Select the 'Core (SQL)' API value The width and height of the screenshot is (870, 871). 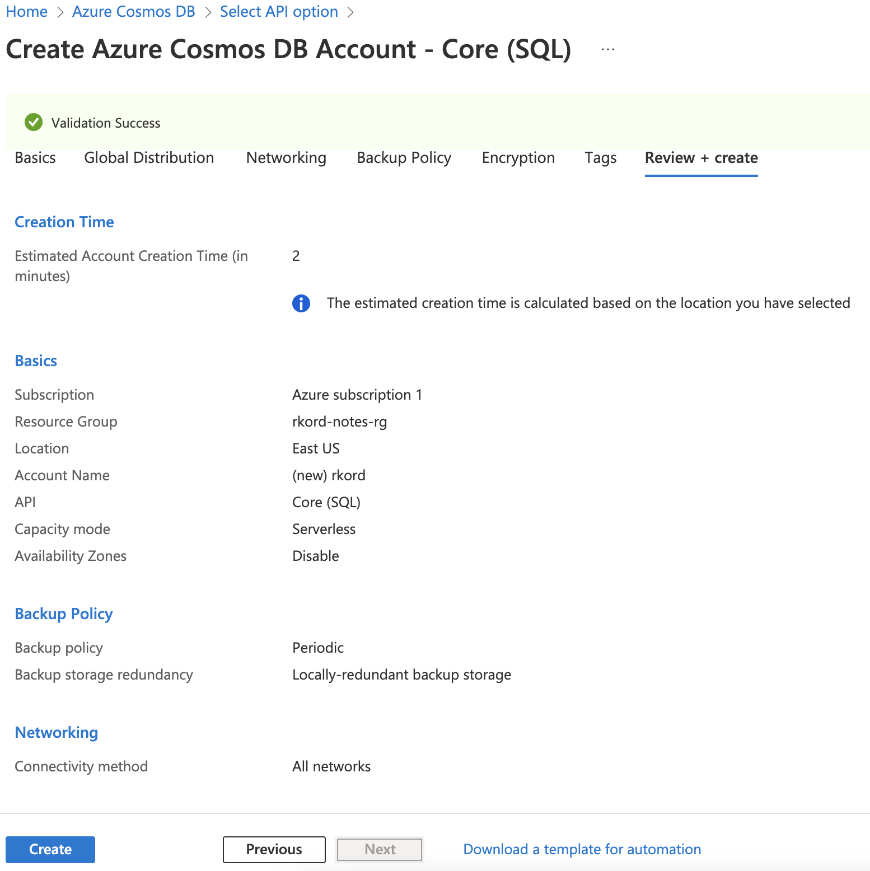click(326, 502)
